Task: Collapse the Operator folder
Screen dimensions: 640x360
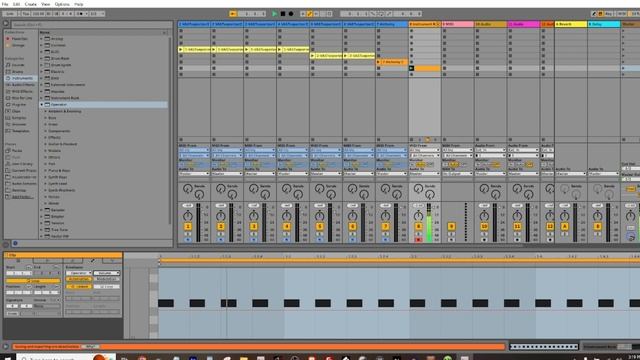Action: click(42, 104)
